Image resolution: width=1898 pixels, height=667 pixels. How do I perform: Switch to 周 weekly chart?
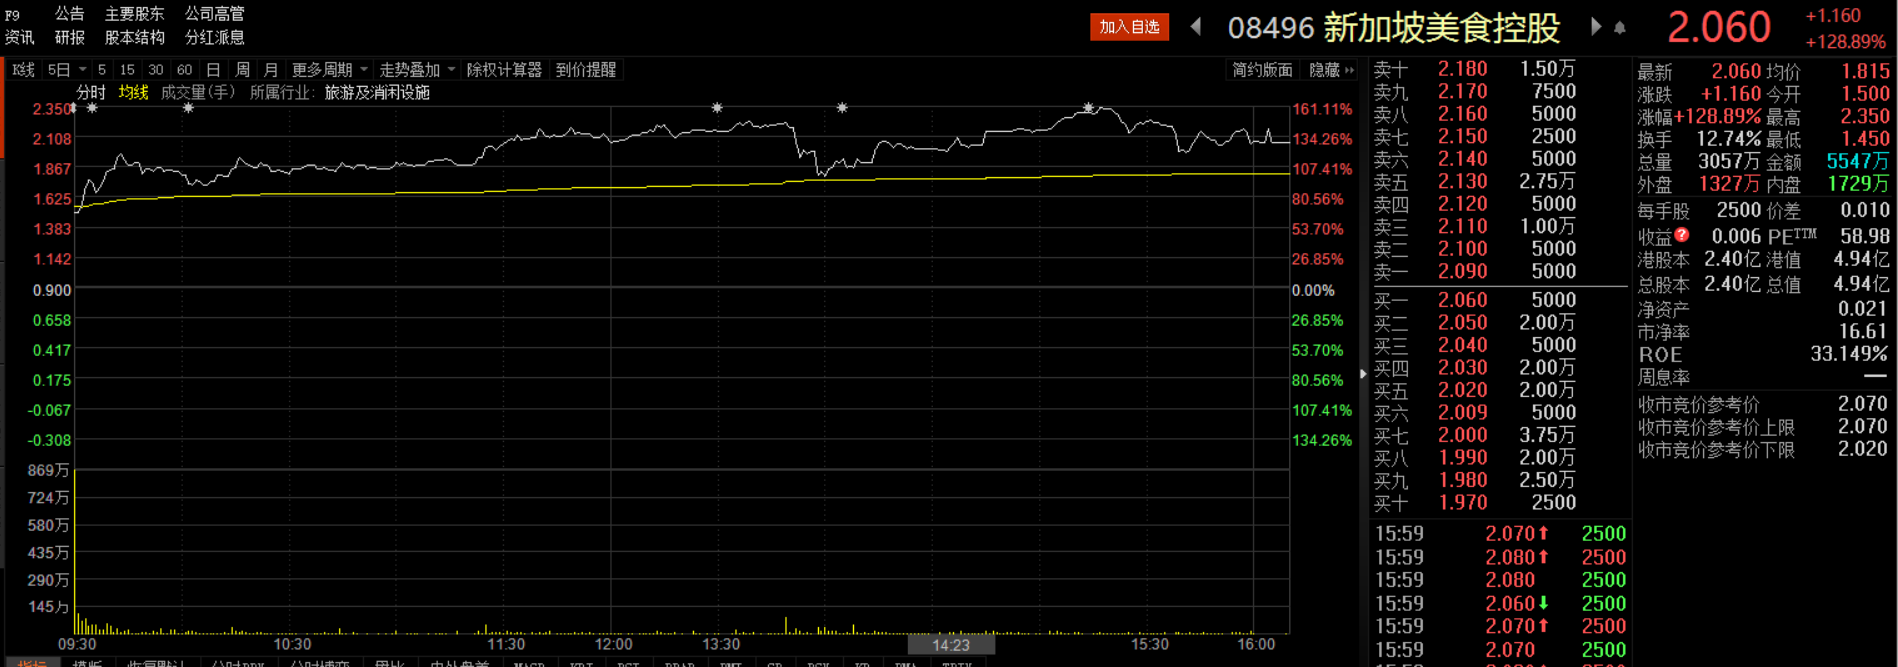pos(242,70)
